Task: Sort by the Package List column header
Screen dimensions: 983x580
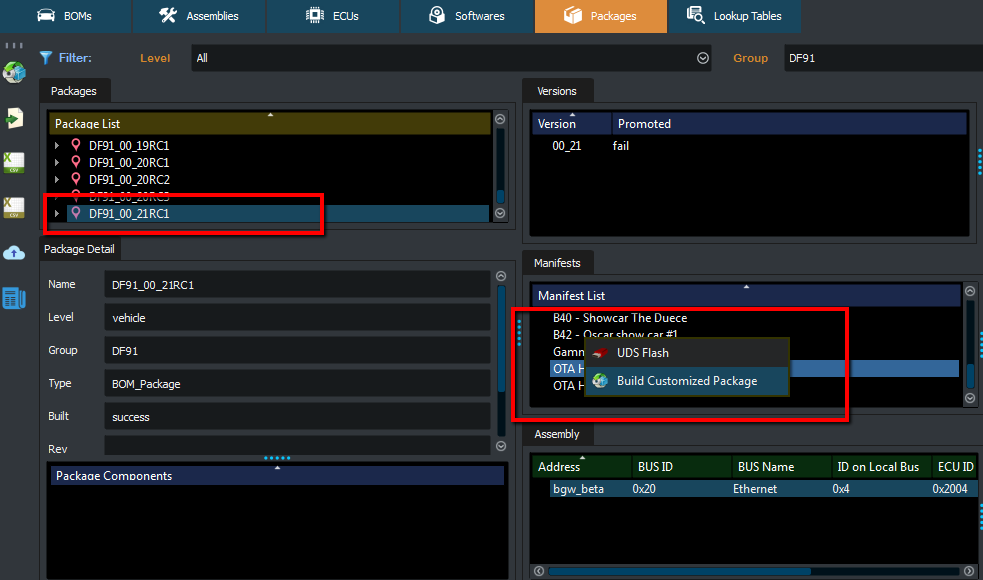Action: pyautogui.click(x=270, y=124)
